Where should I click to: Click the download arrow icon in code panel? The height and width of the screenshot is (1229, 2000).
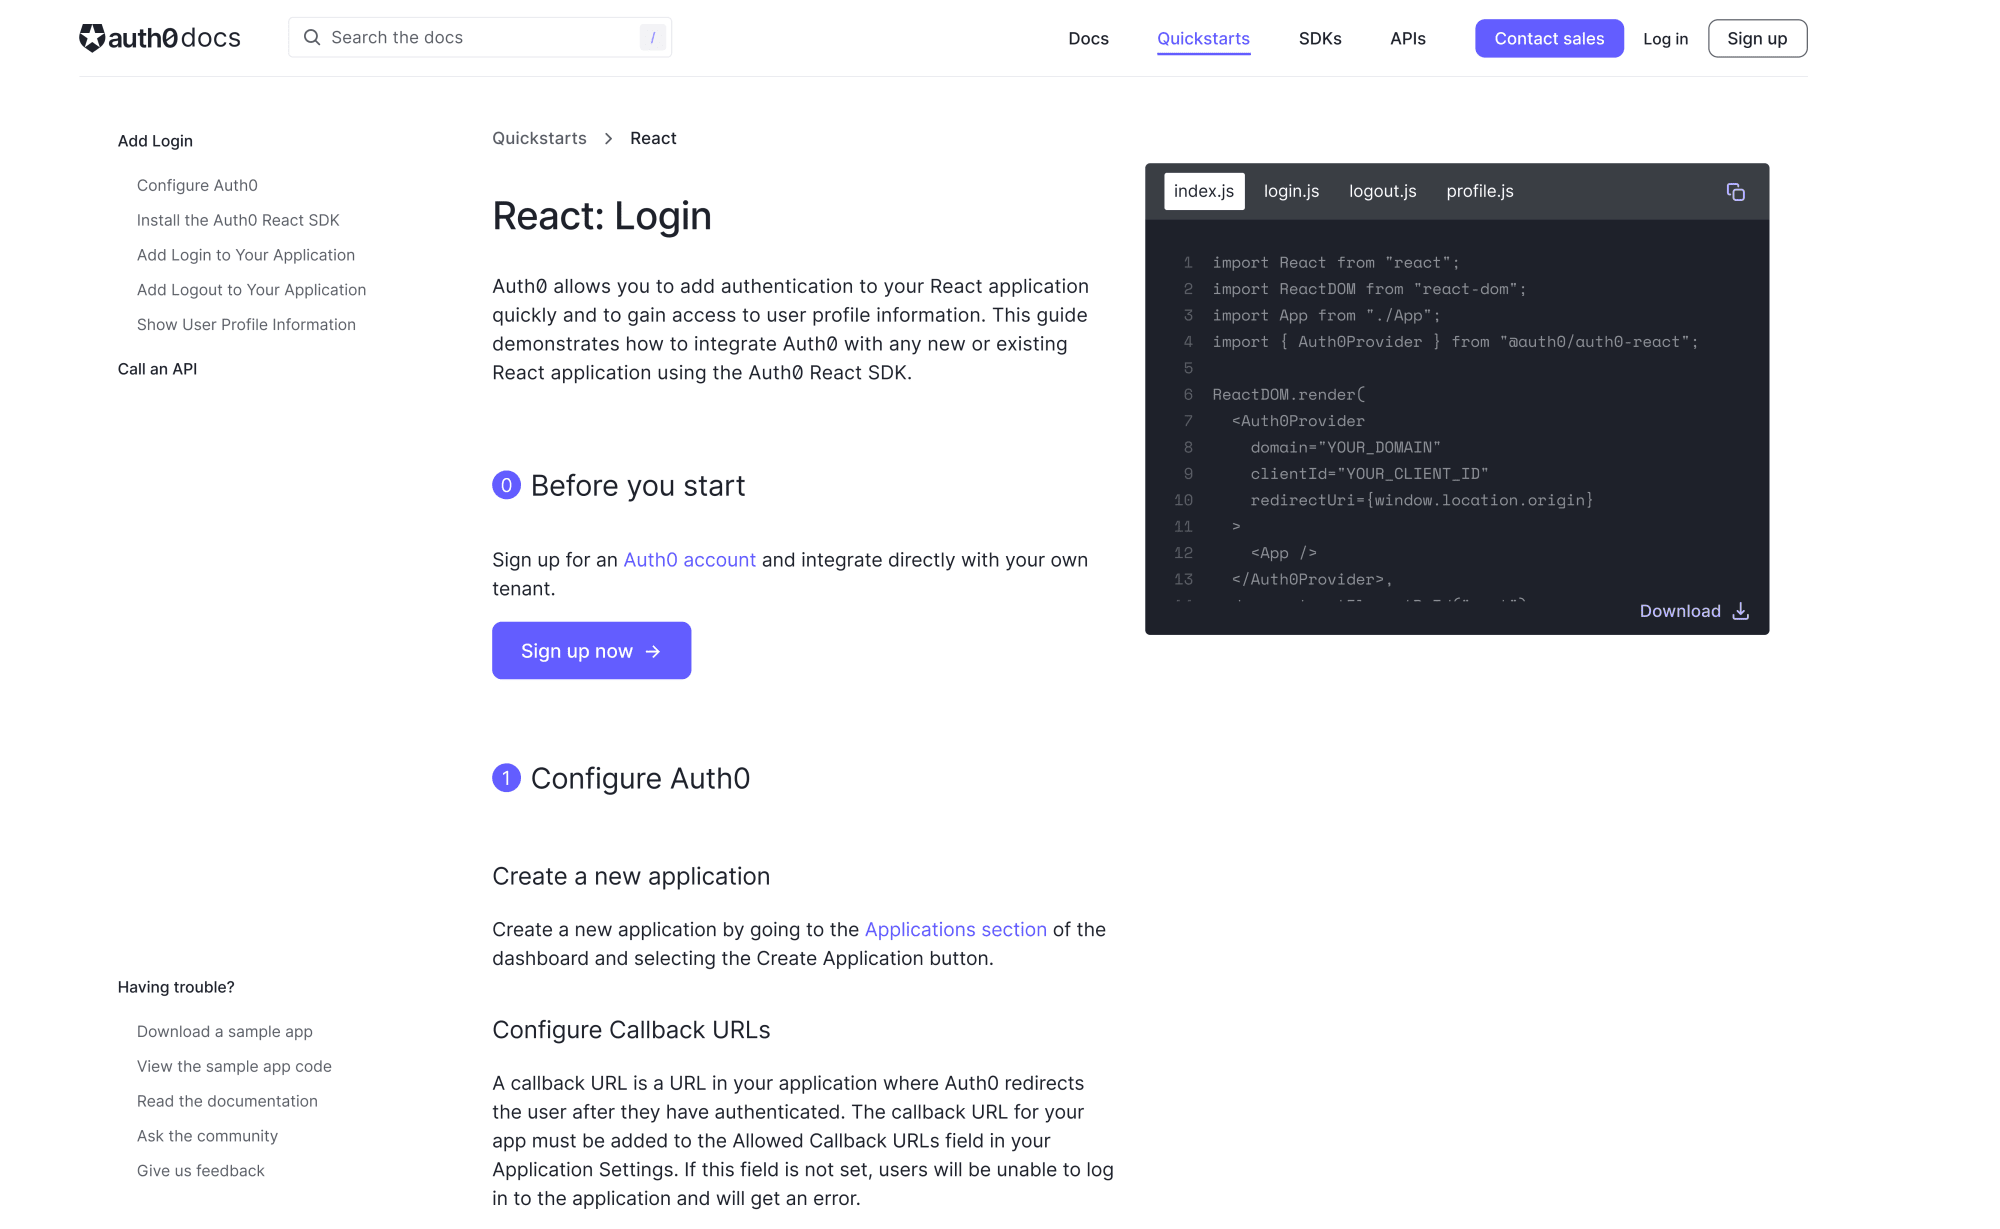coord(1741,611)
